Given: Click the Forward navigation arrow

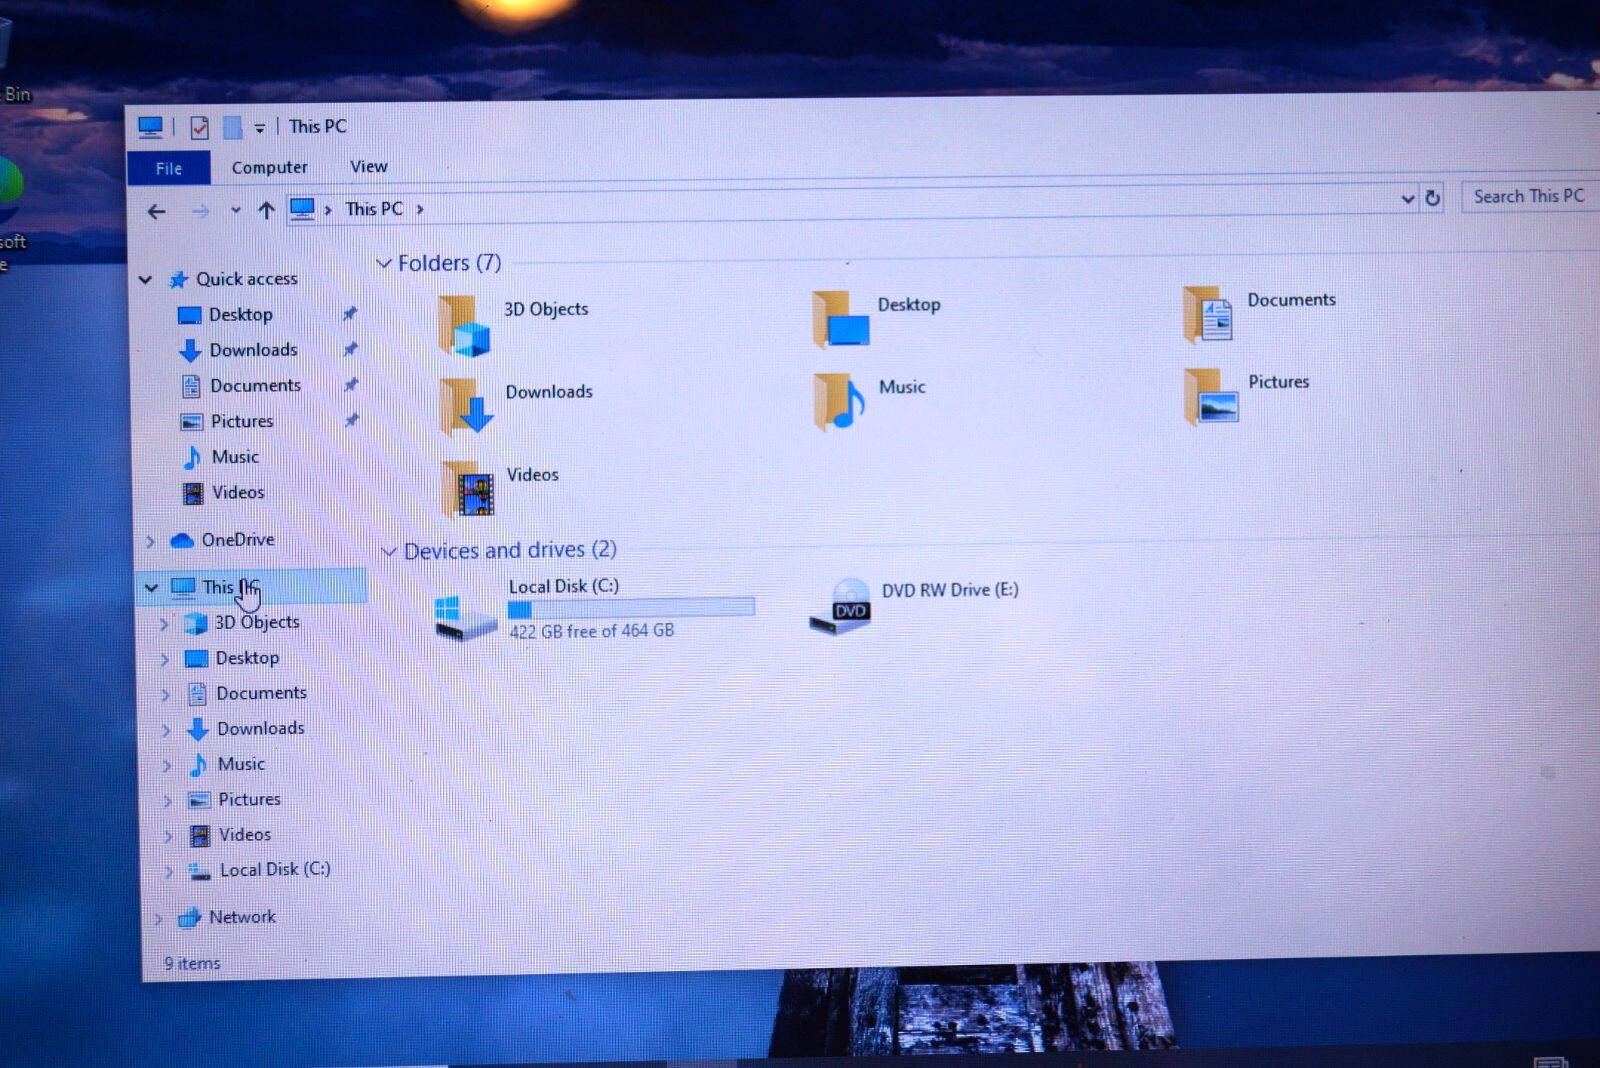Looking at the screenshot, I should pyautogui.click(x=200, y=211).
